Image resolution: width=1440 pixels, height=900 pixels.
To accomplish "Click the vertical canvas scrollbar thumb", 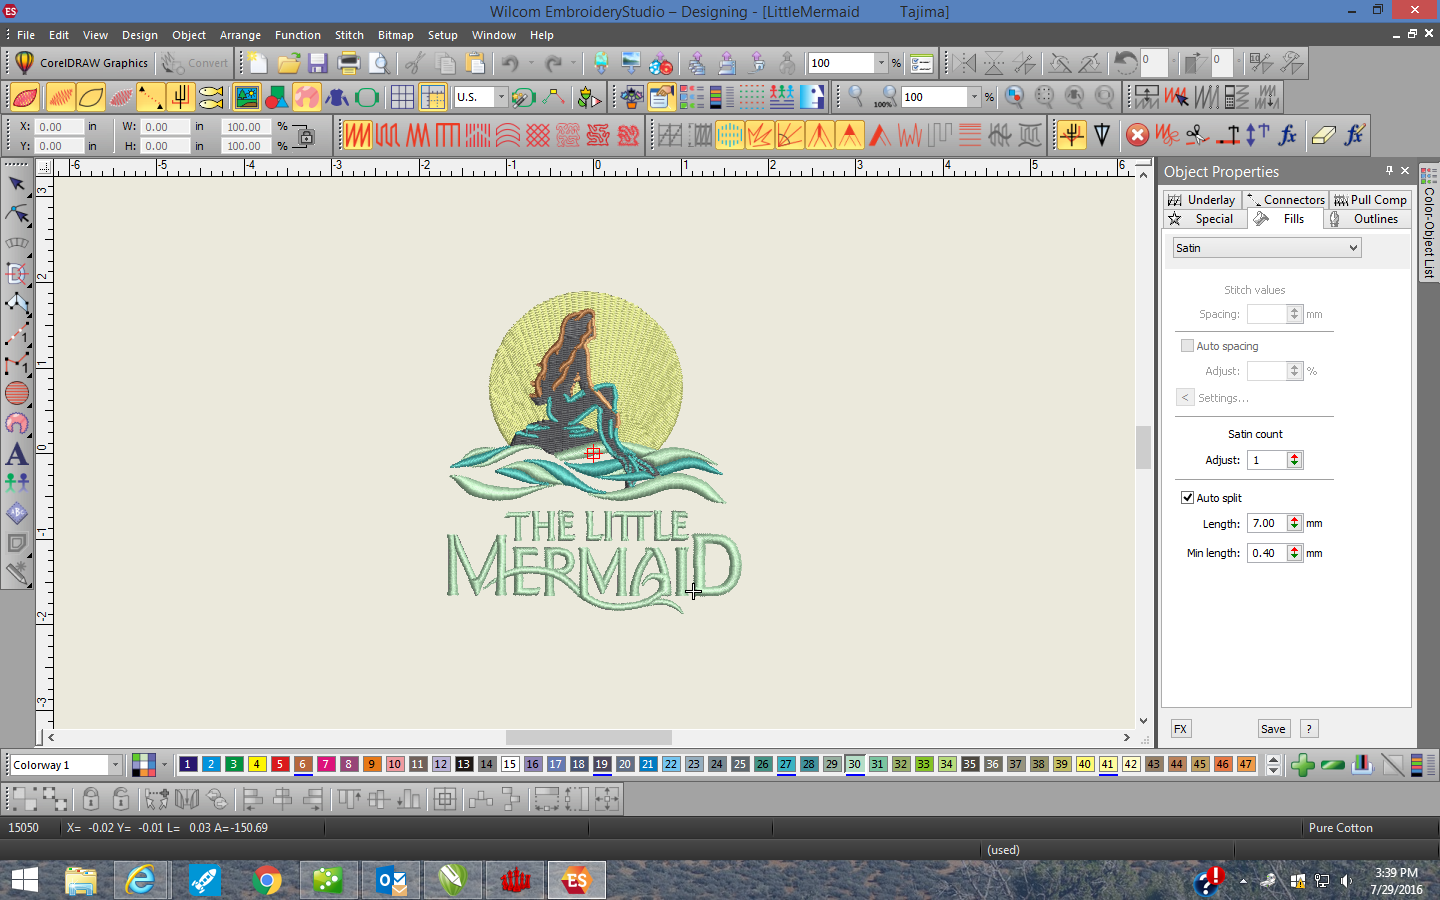I will [x=1143, y=447].
